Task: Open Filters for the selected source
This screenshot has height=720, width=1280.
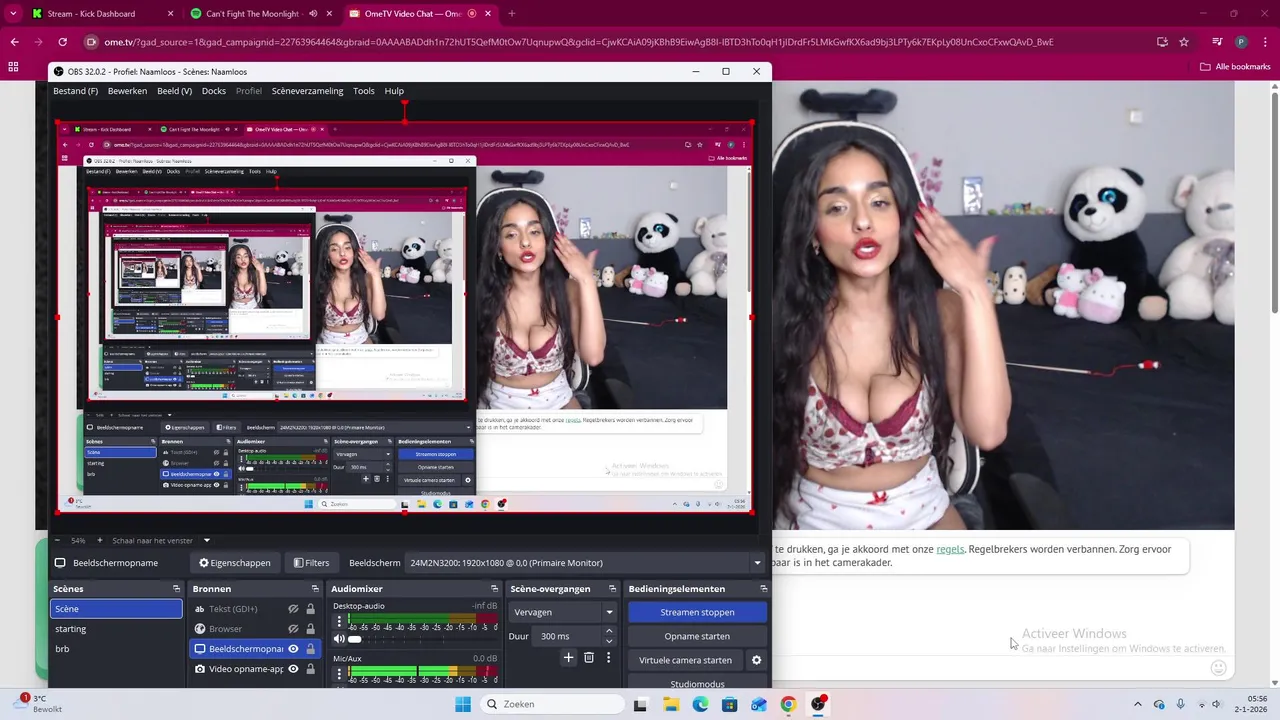Action: point(311,563)
